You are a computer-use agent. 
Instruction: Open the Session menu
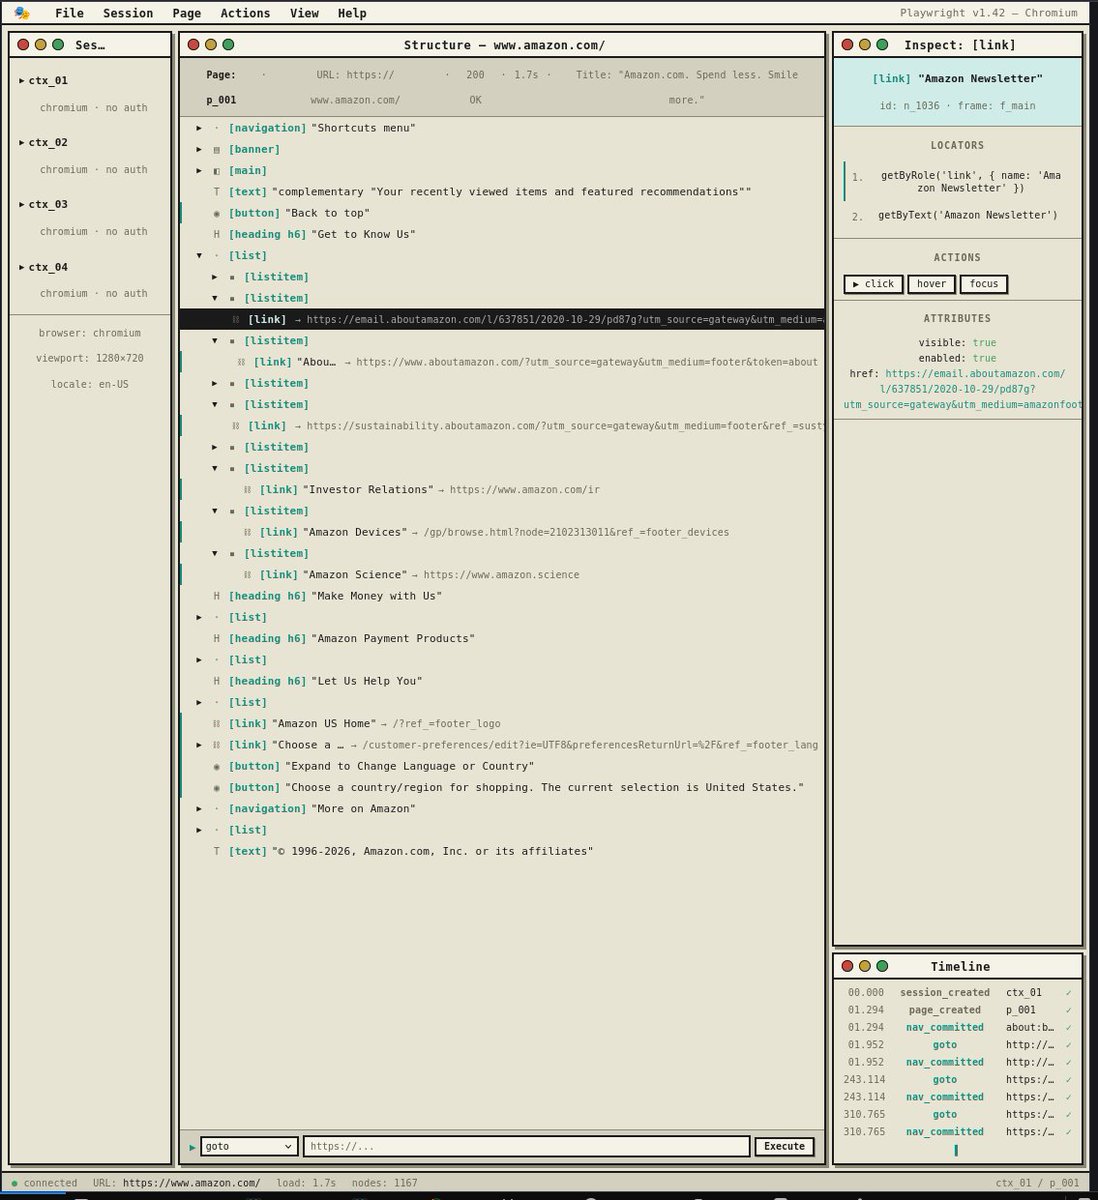[x=128, y=13]
